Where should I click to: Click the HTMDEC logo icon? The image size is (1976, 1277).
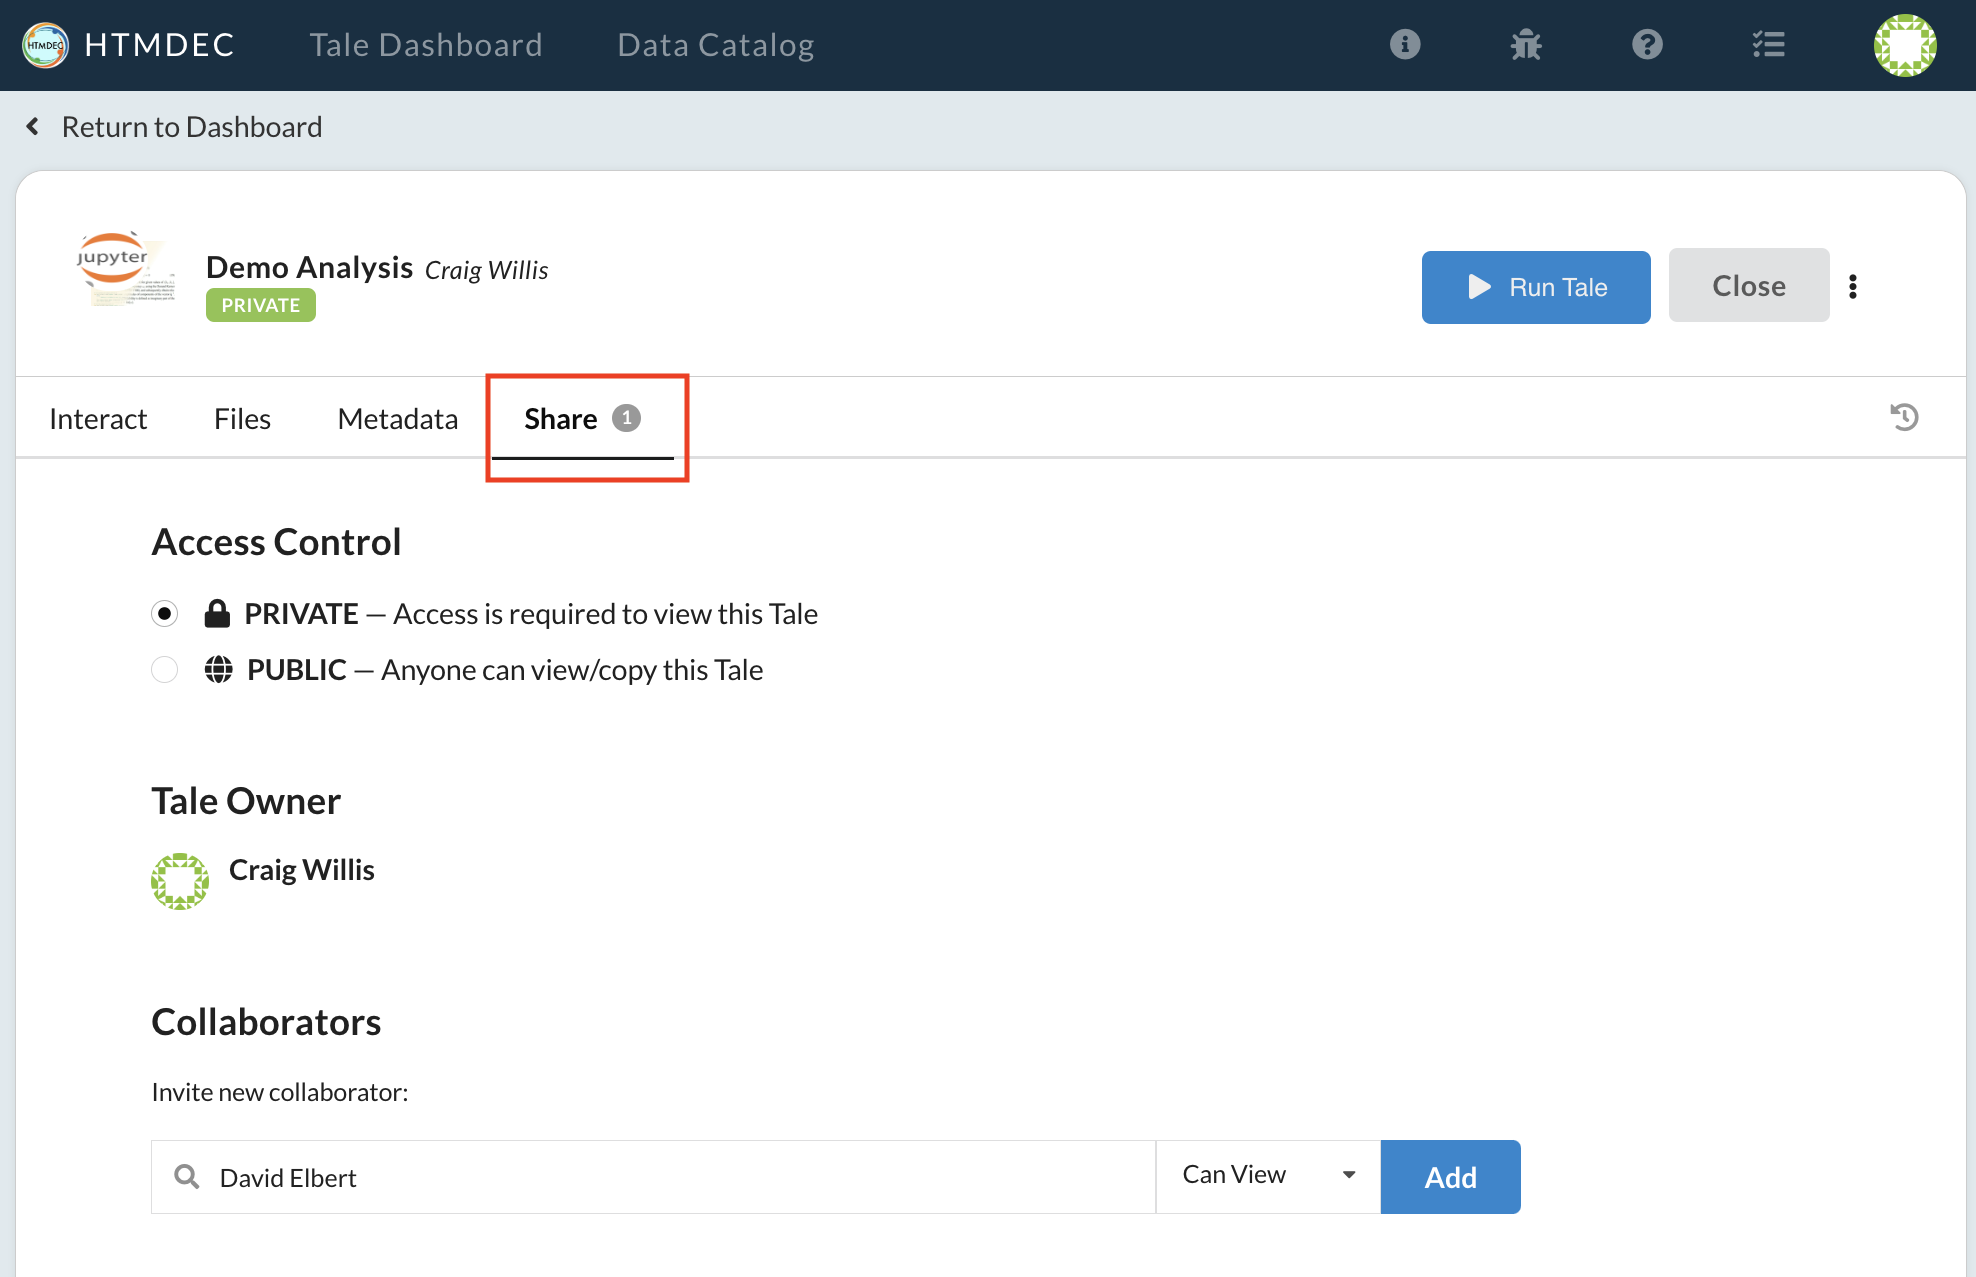[45, 45]
